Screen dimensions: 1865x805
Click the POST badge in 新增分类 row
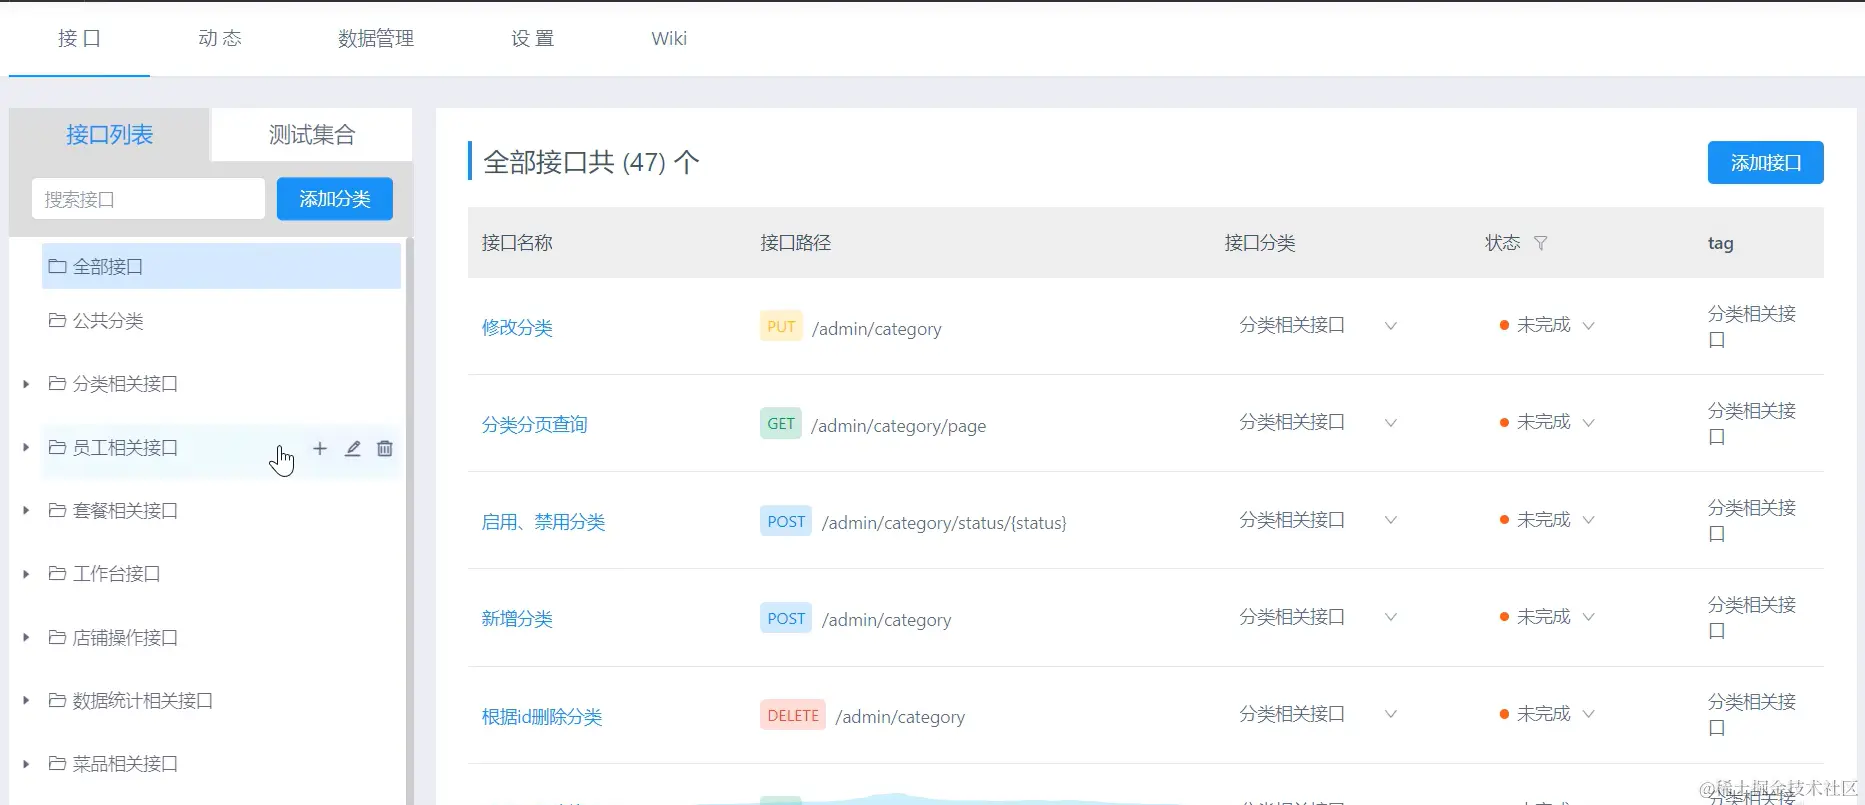point(786,619)
